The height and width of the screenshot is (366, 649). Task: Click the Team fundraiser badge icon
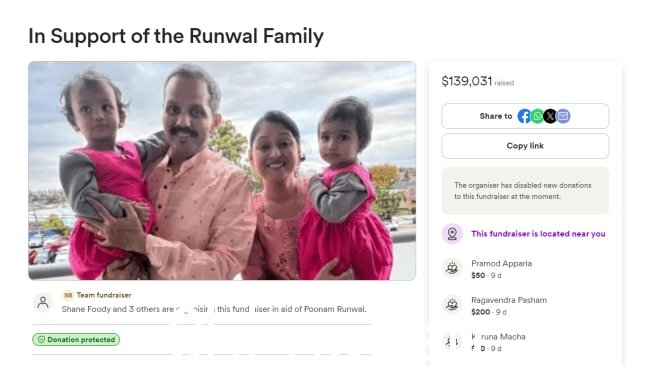[x=68, y=295]
